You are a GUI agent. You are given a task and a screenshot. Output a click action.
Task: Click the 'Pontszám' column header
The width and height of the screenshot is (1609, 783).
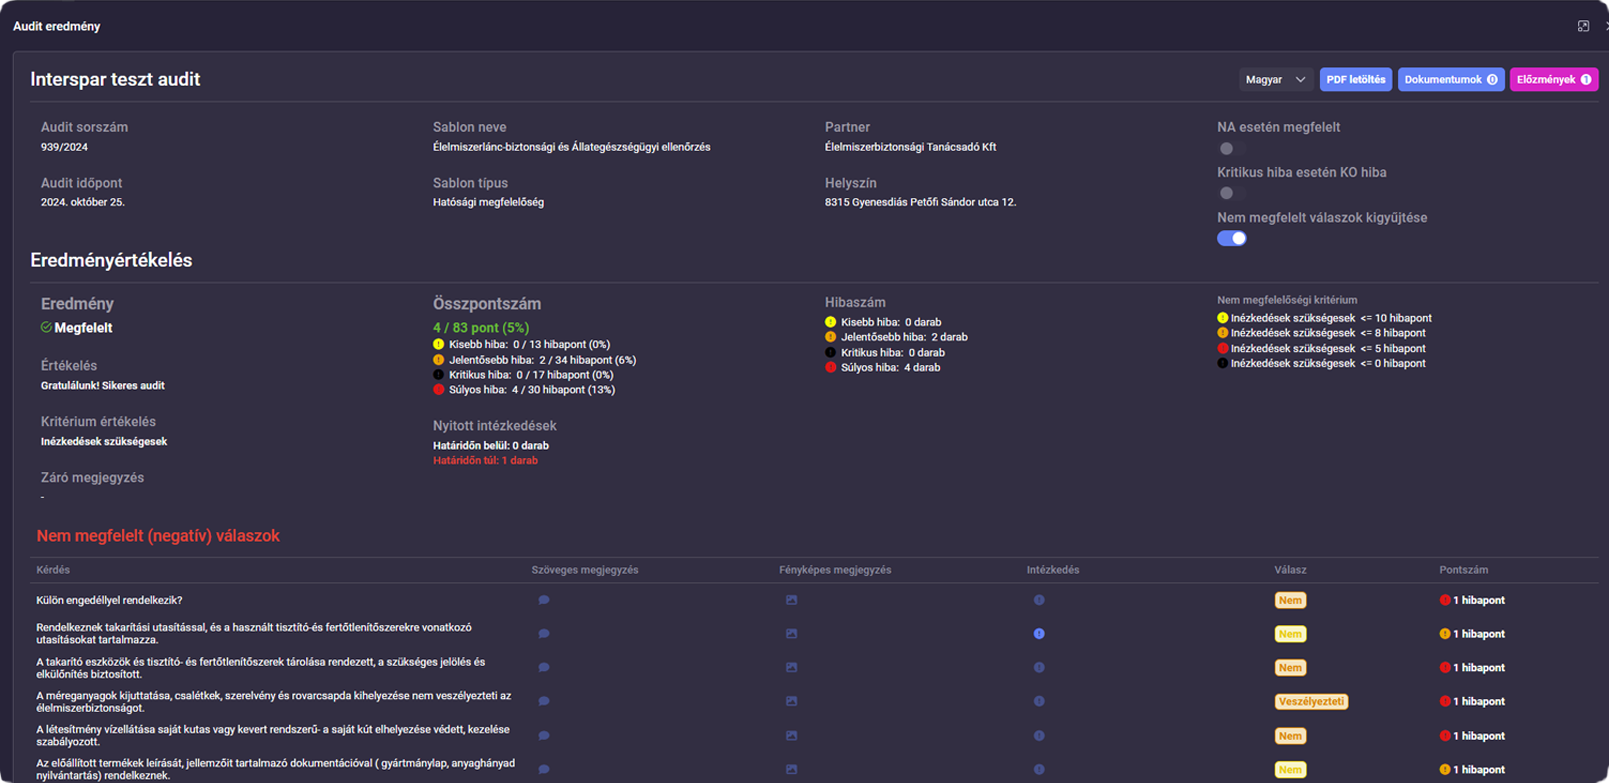(1463, 570)
